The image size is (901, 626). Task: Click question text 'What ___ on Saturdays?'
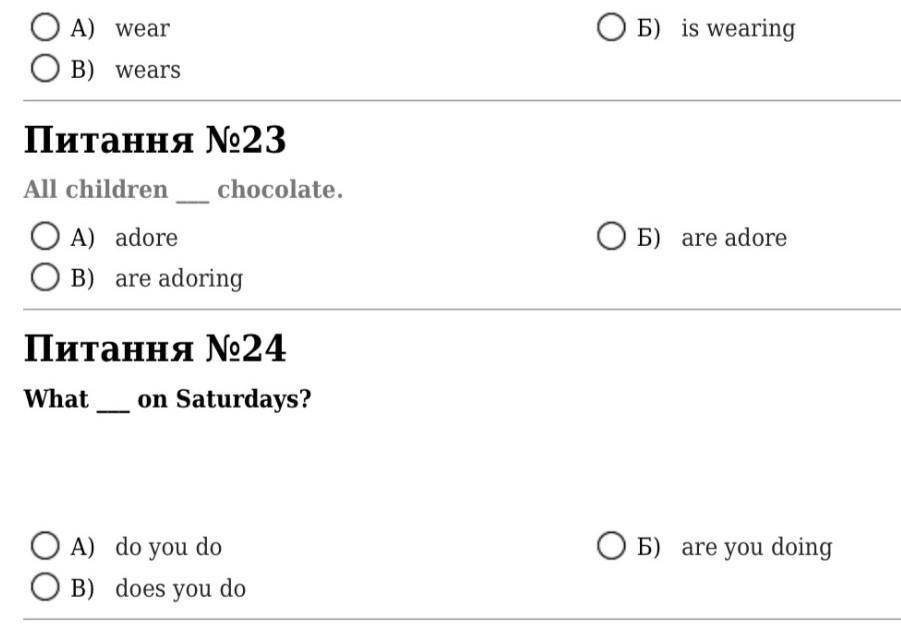point(167,399)
